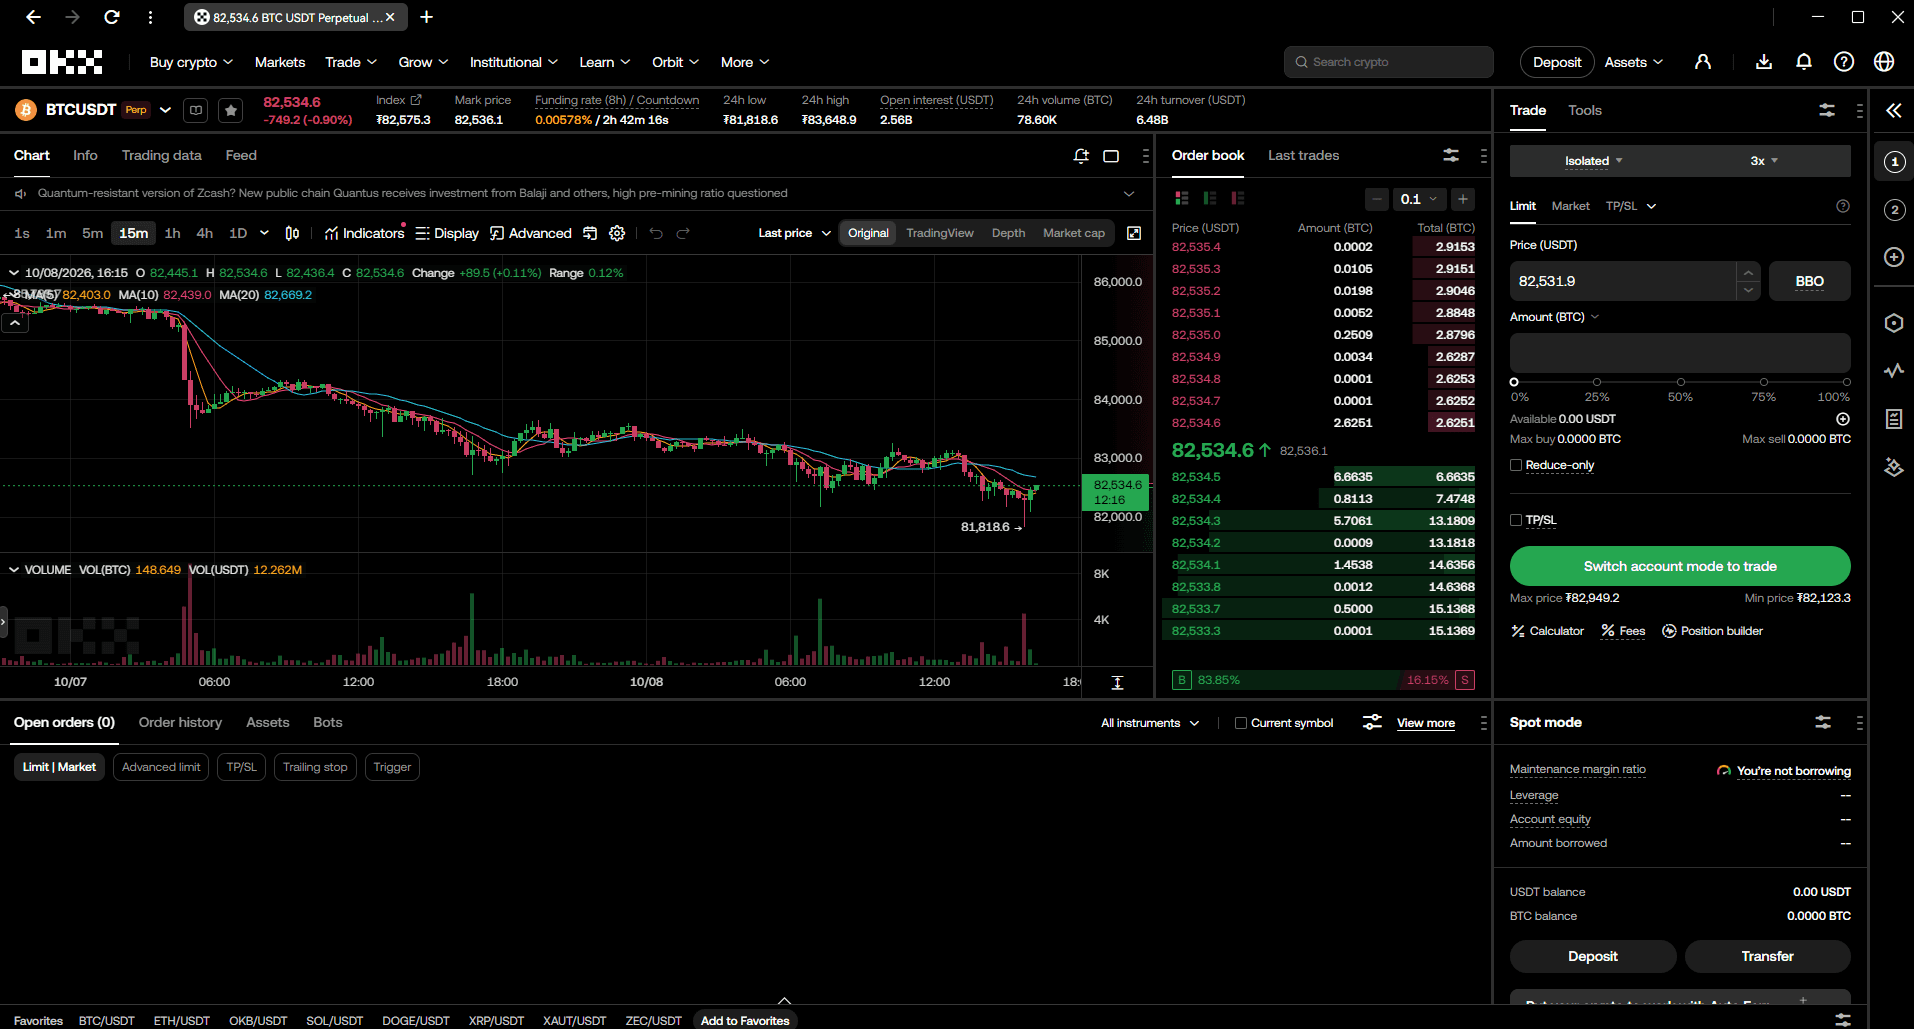The height and width of the screenshot is (1029, 1914).
Task: Open the price alert bell on chart
Action: [x=1081, y=156]
